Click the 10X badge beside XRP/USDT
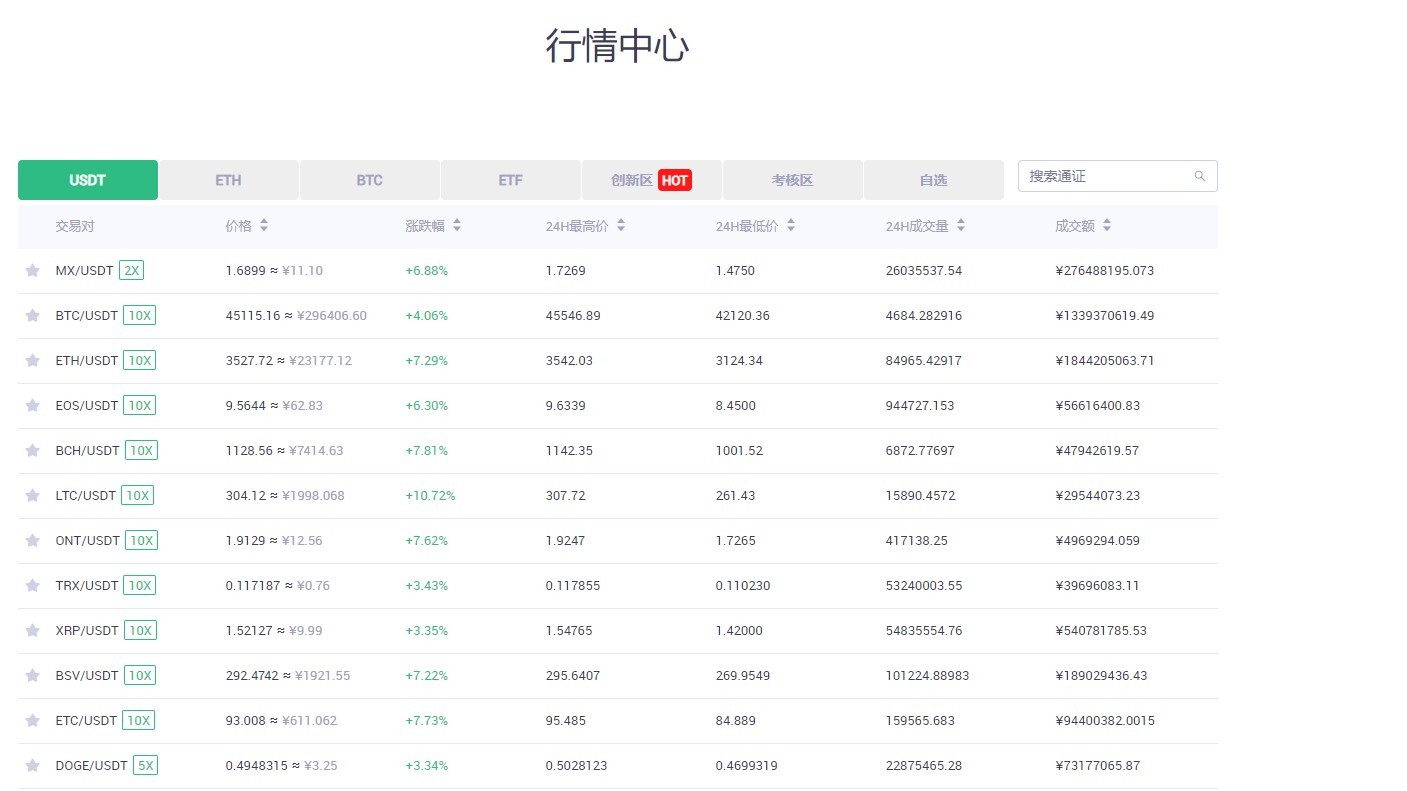1407x791 pixels. click(x=140, y=630)
